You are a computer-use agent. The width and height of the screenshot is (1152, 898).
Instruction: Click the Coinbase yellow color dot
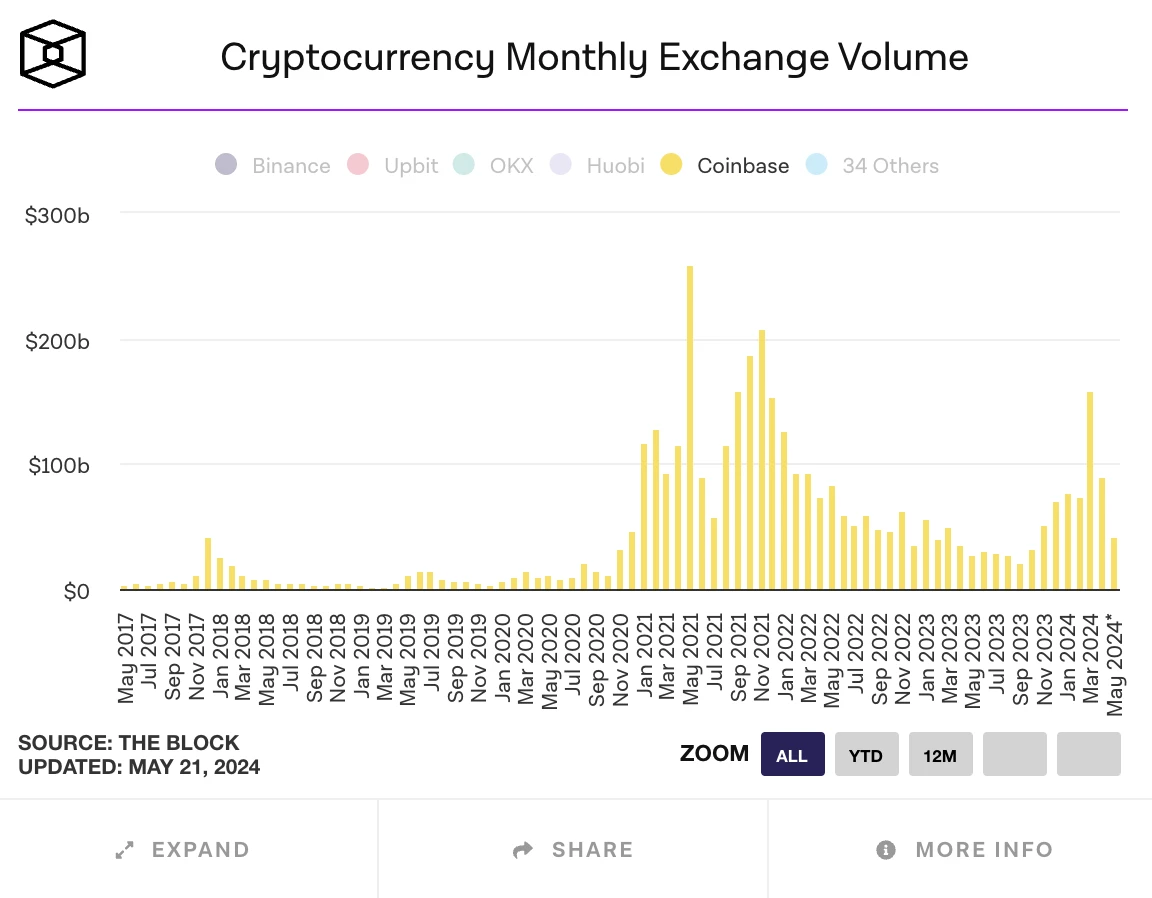(671, 165)
